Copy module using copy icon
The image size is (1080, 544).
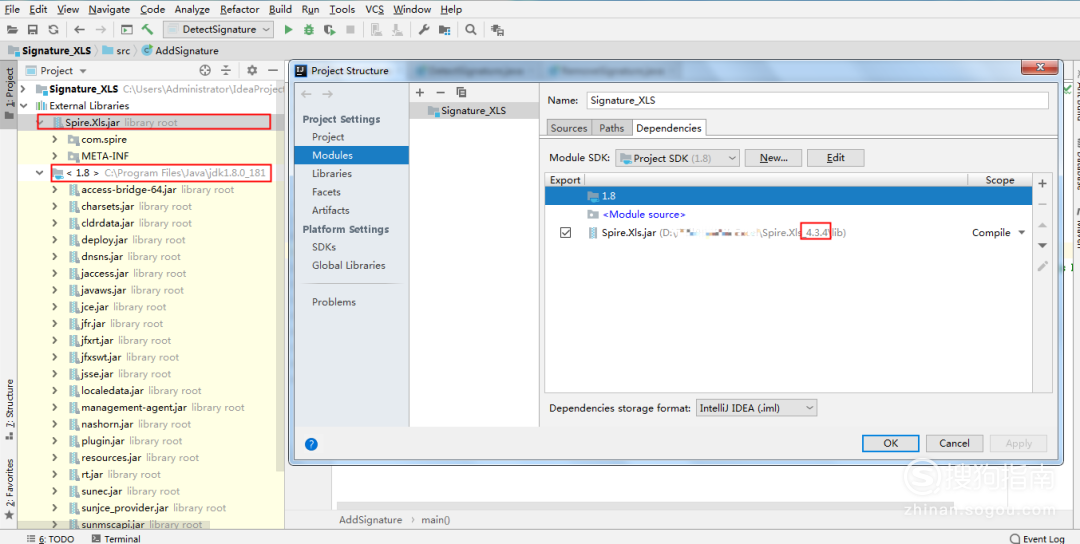pos(461,92)
